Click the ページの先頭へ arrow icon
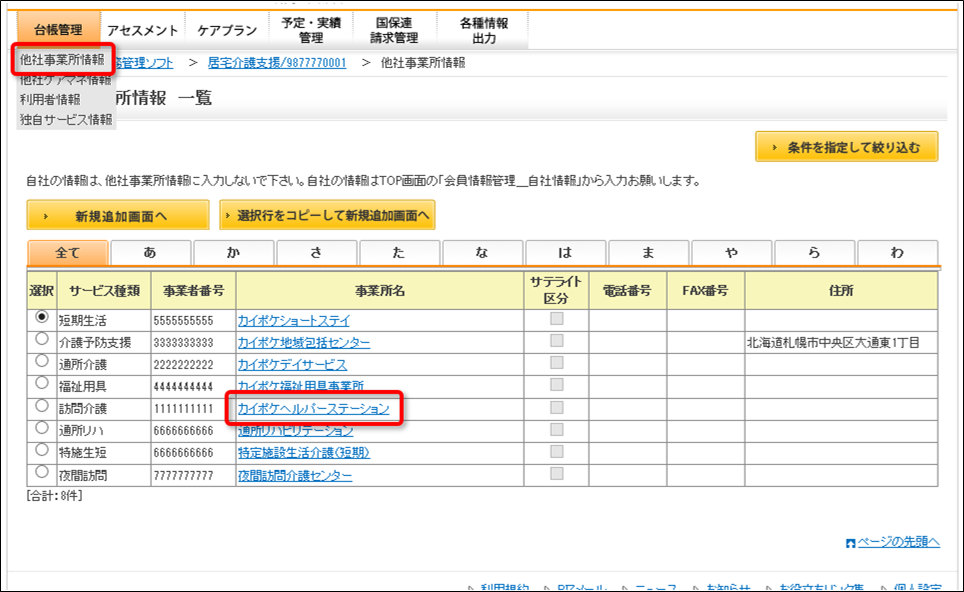The width and height of the screenshot is (964, 592). click(851, 543)
